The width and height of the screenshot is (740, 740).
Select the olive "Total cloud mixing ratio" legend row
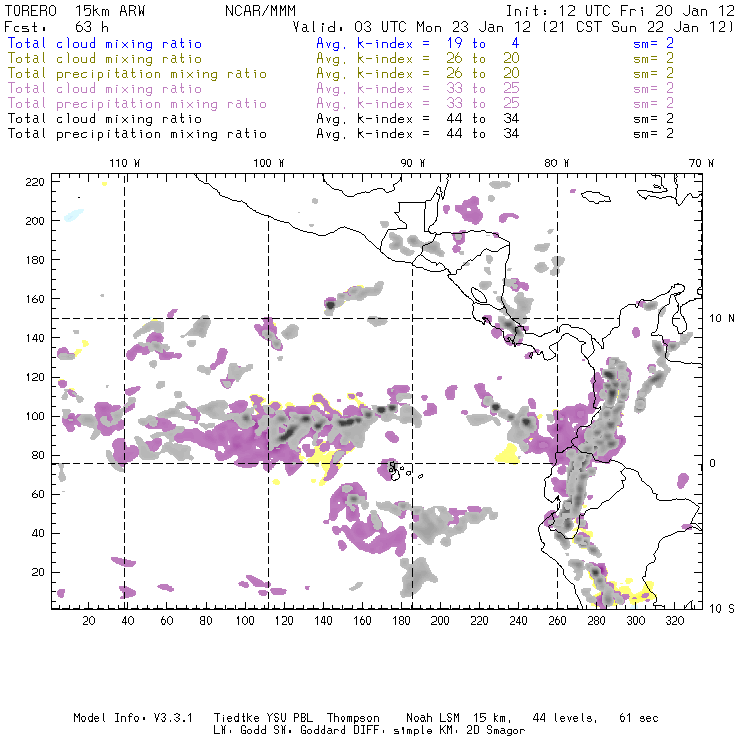tap(340, 59)
